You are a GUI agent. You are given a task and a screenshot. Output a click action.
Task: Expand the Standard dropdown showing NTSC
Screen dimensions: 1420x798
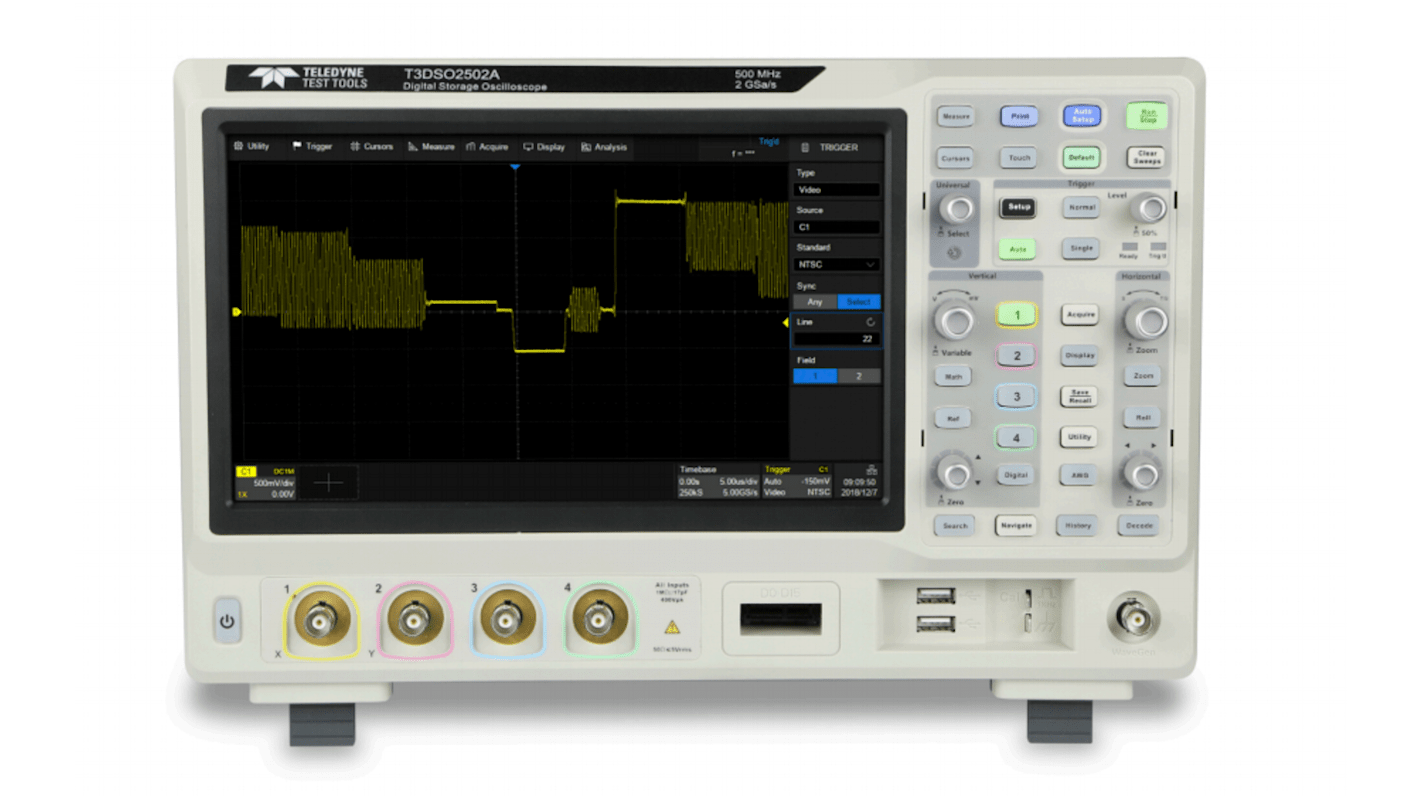pos(837,265)
